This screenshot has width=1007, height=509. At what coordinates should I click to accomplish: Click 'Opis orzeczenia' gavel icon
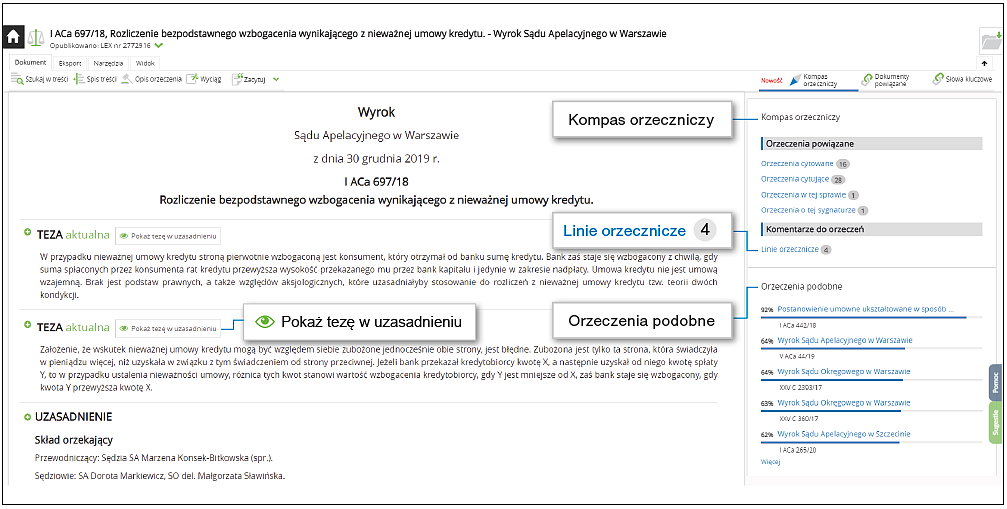click(x=151, y=79)
